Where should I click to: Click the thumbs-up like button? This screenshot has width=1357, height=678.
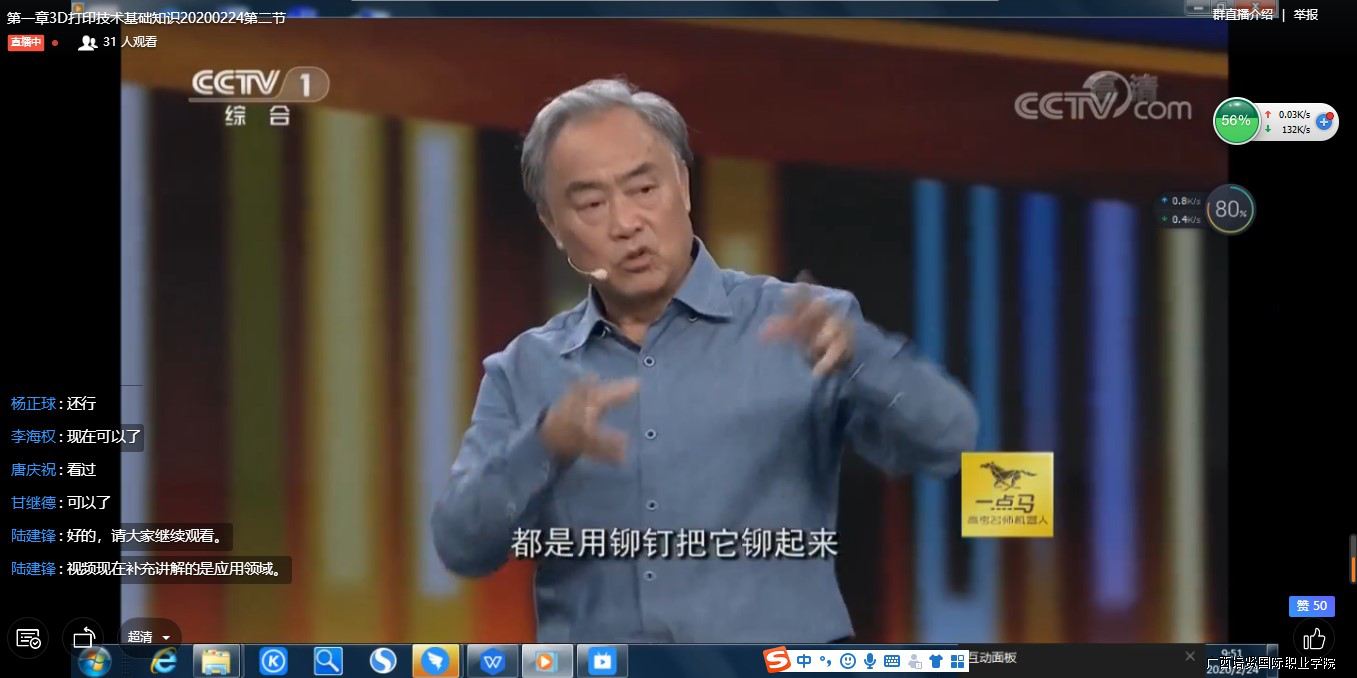tap(1314, 638)
